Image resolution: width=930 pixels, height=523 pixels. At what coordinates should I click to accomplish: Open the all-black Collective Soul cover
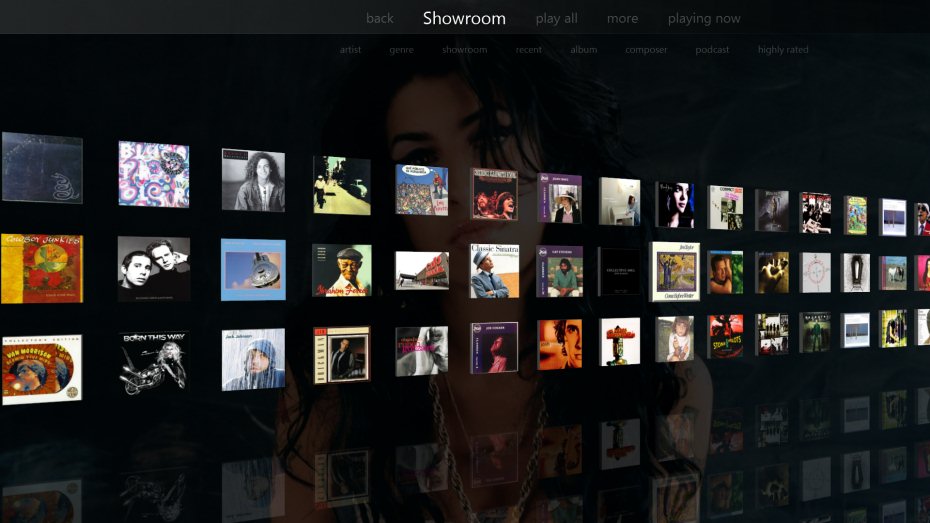pos(619,272)
